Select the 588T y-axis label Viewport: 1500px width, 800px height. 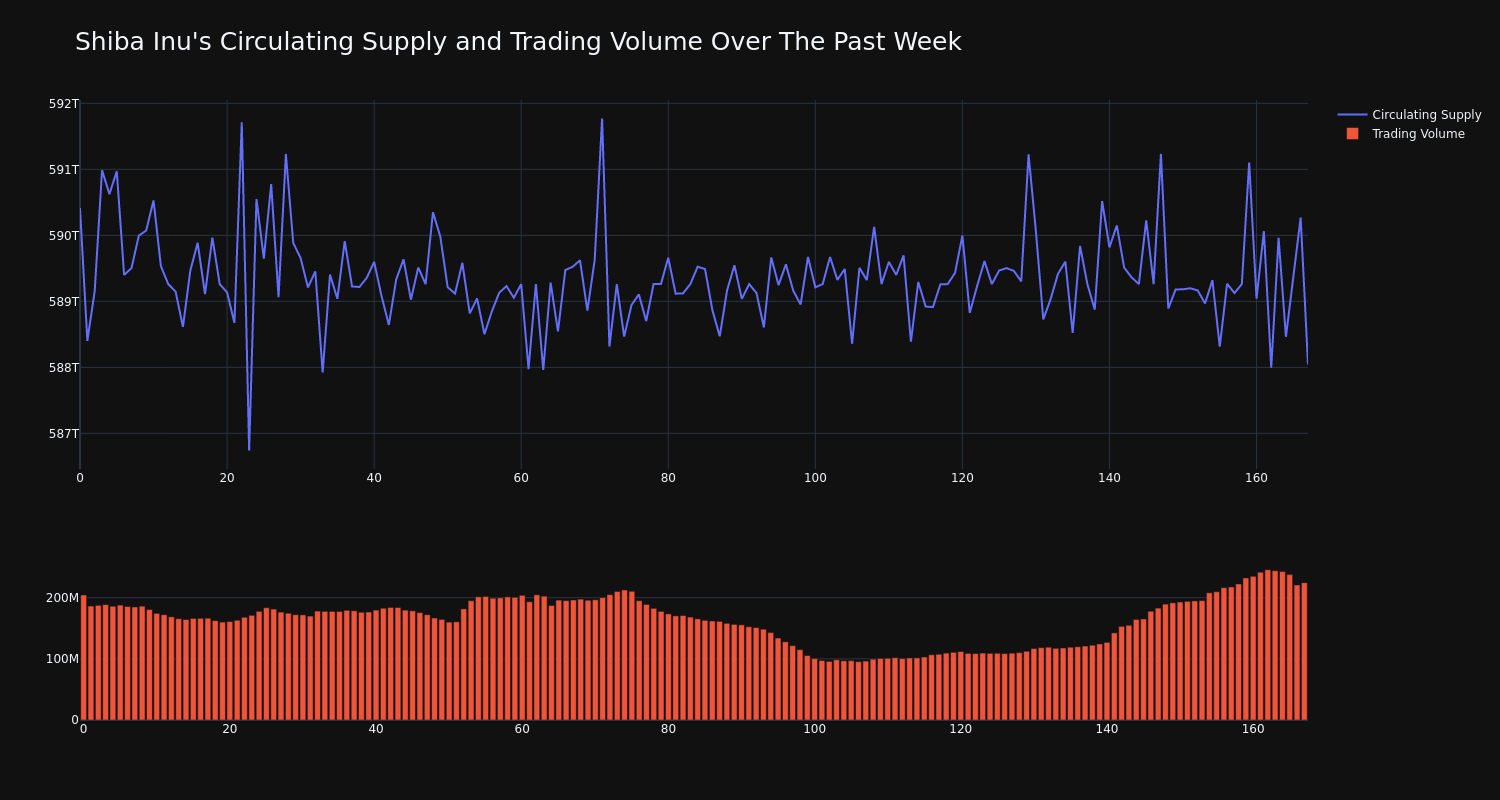tap(63, 368)
